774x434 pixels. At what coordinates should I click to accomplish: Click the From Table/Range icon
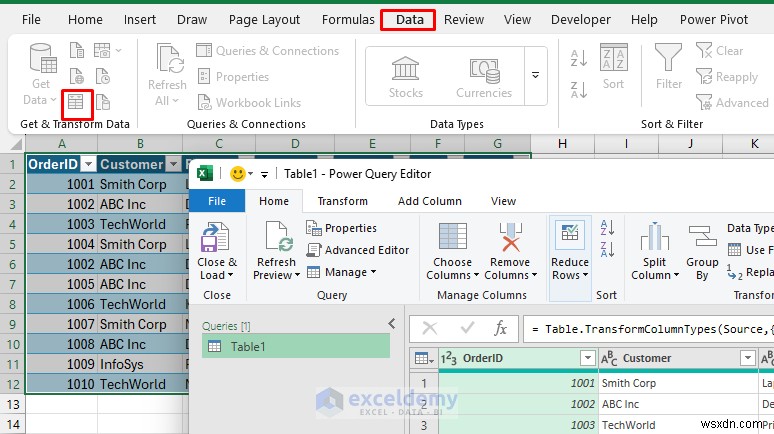[76, 102]
